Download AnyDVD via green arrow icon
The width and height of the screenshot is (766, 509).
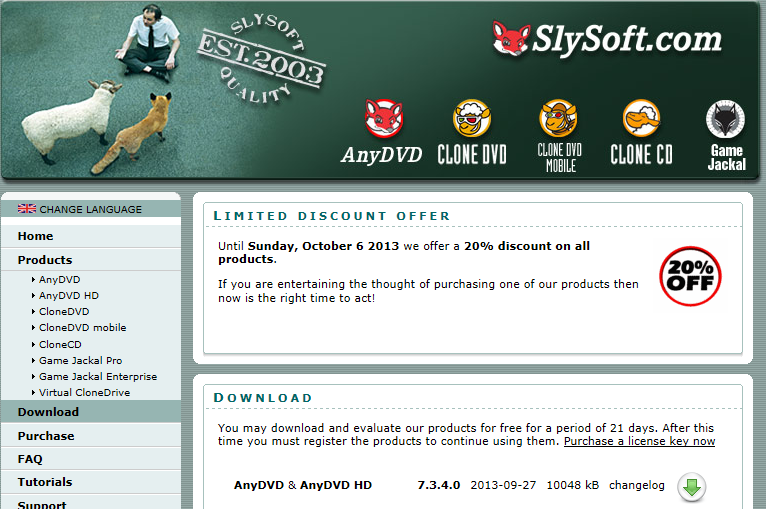tap(691, 487)
